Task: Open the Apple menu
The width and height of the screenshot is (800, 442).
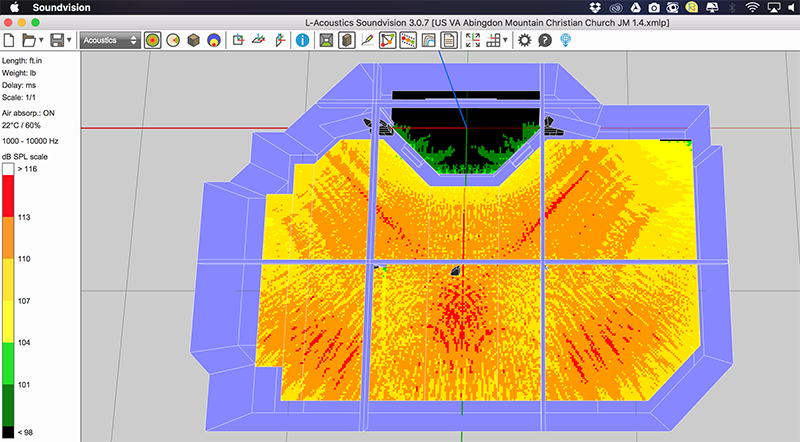Action: click(x=14, y=7)
